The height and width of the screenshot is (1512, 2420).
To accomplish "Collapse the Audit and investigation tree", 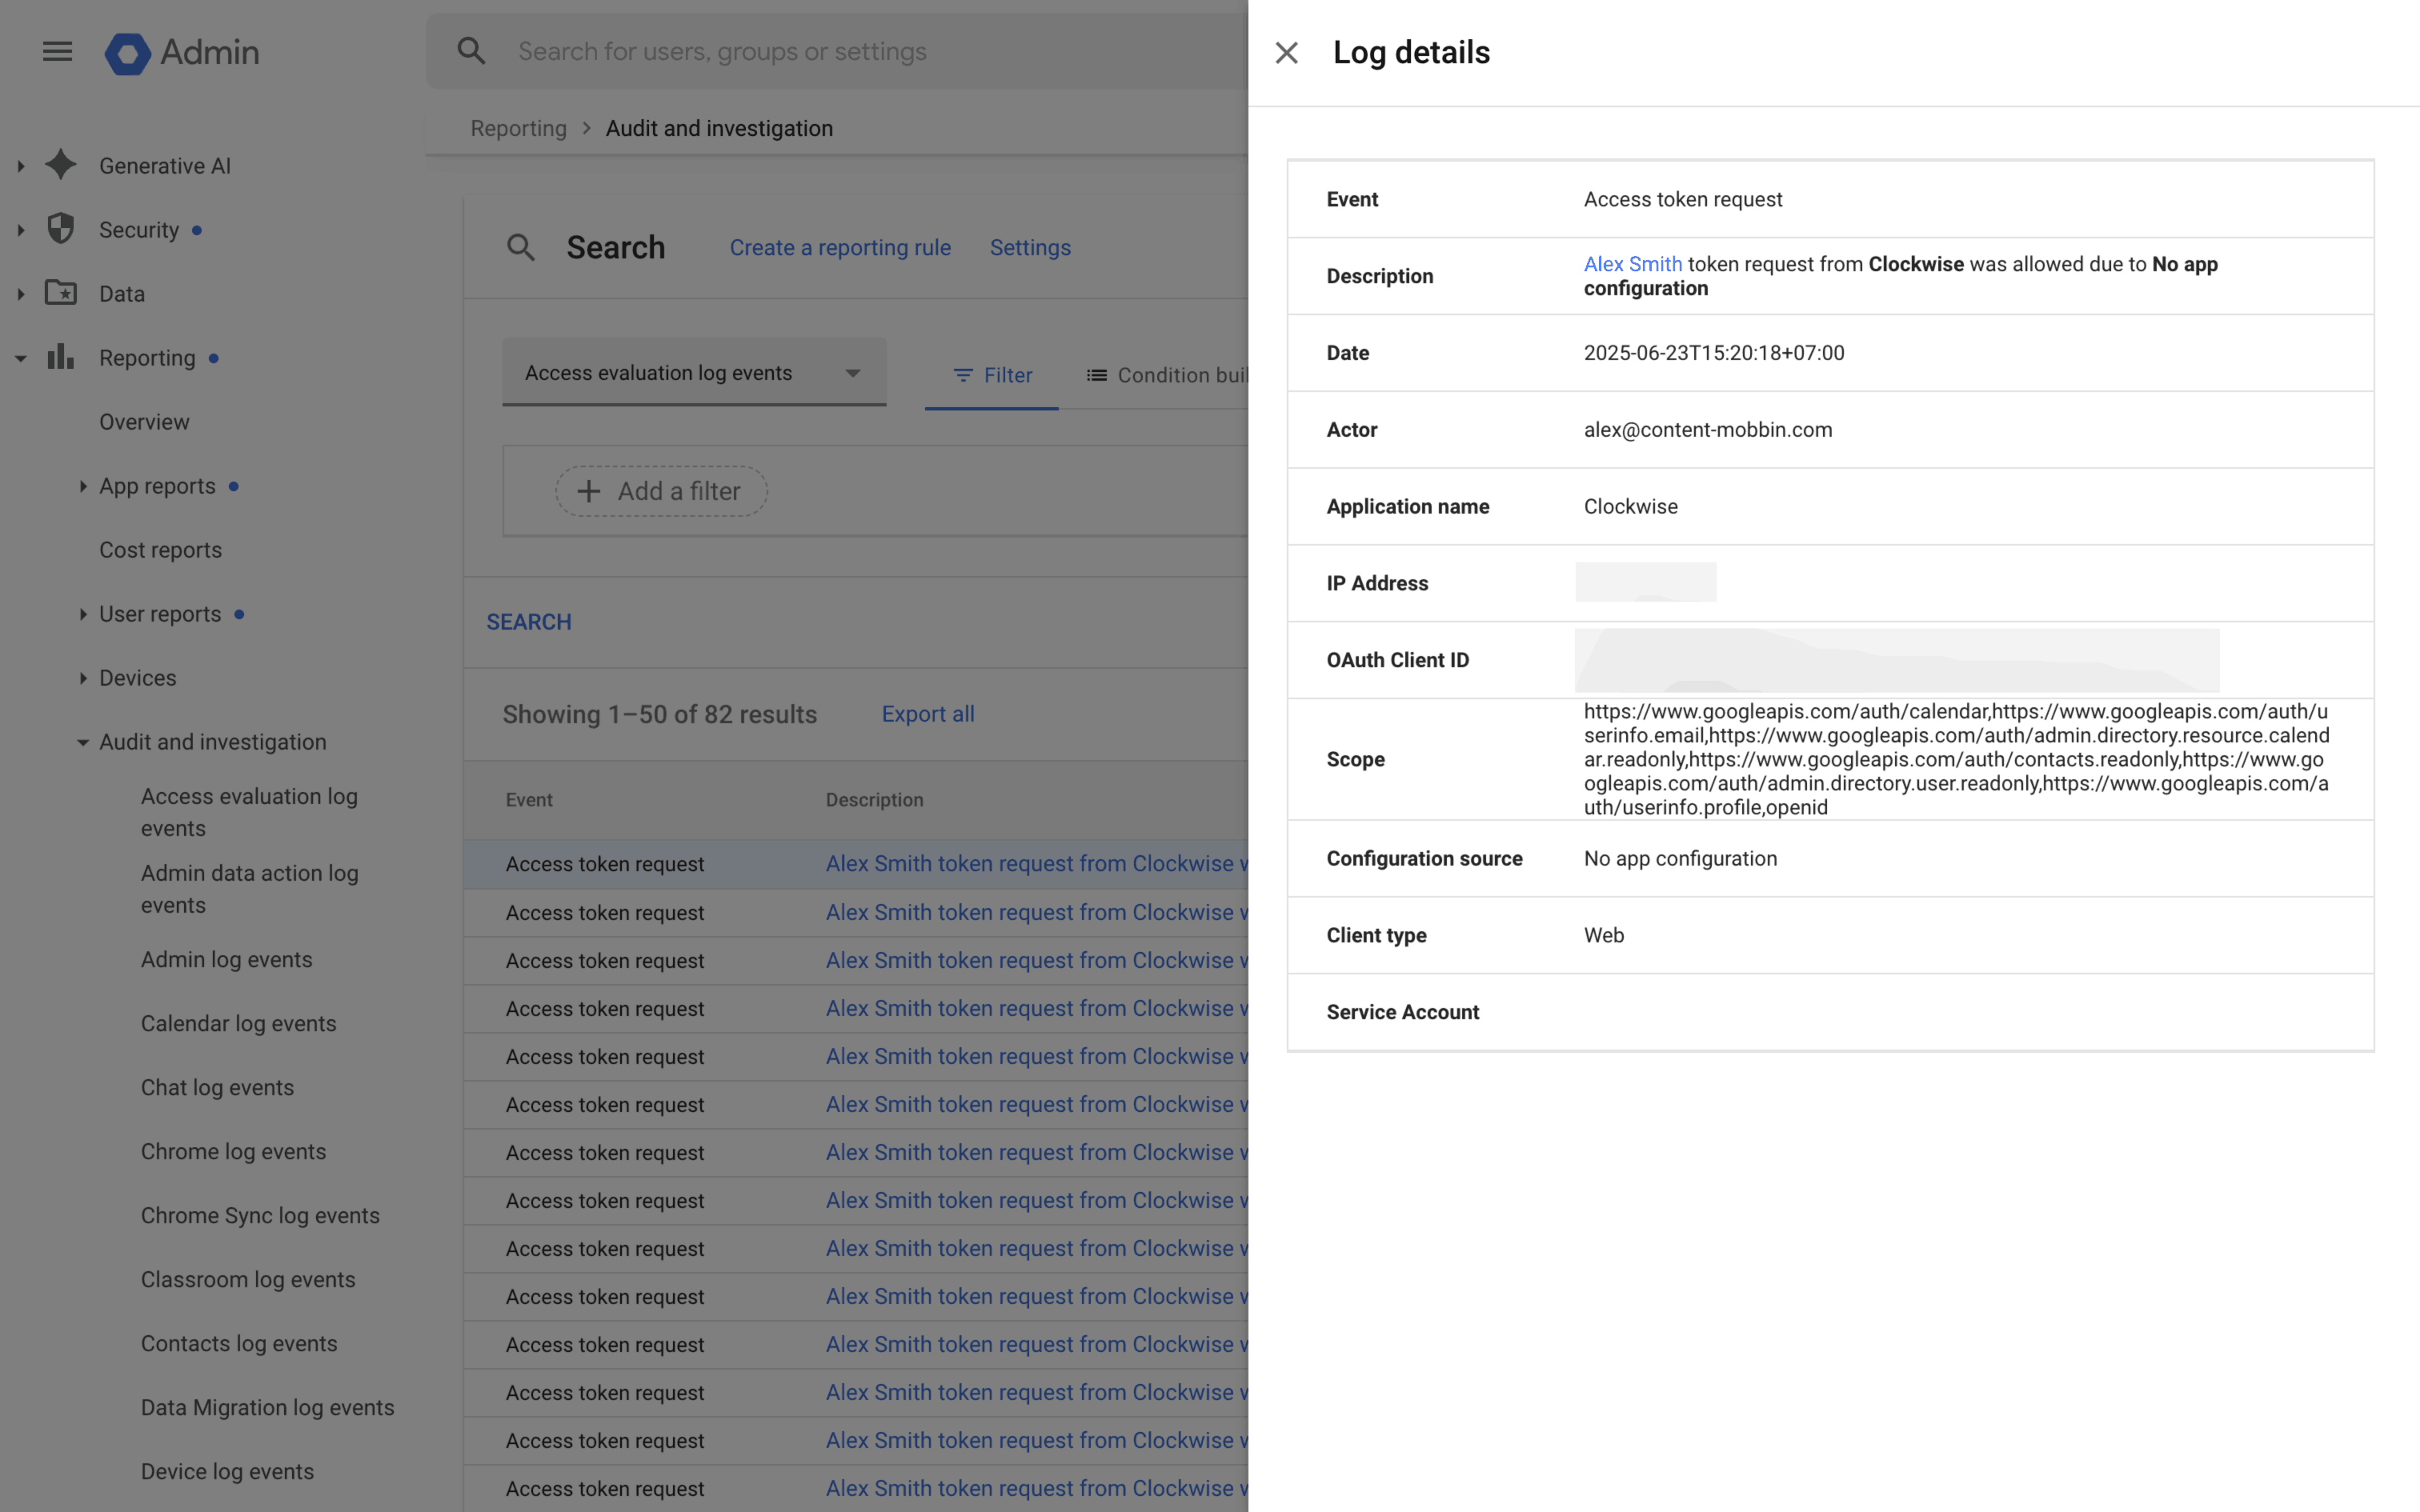I will (83, 742).
